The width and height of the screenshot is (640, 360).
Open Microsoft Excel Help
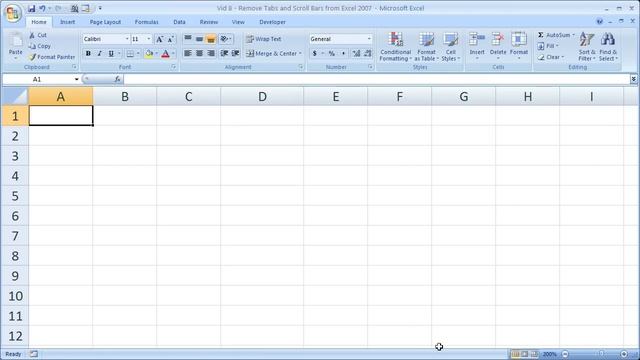click(x=599, y=22)
